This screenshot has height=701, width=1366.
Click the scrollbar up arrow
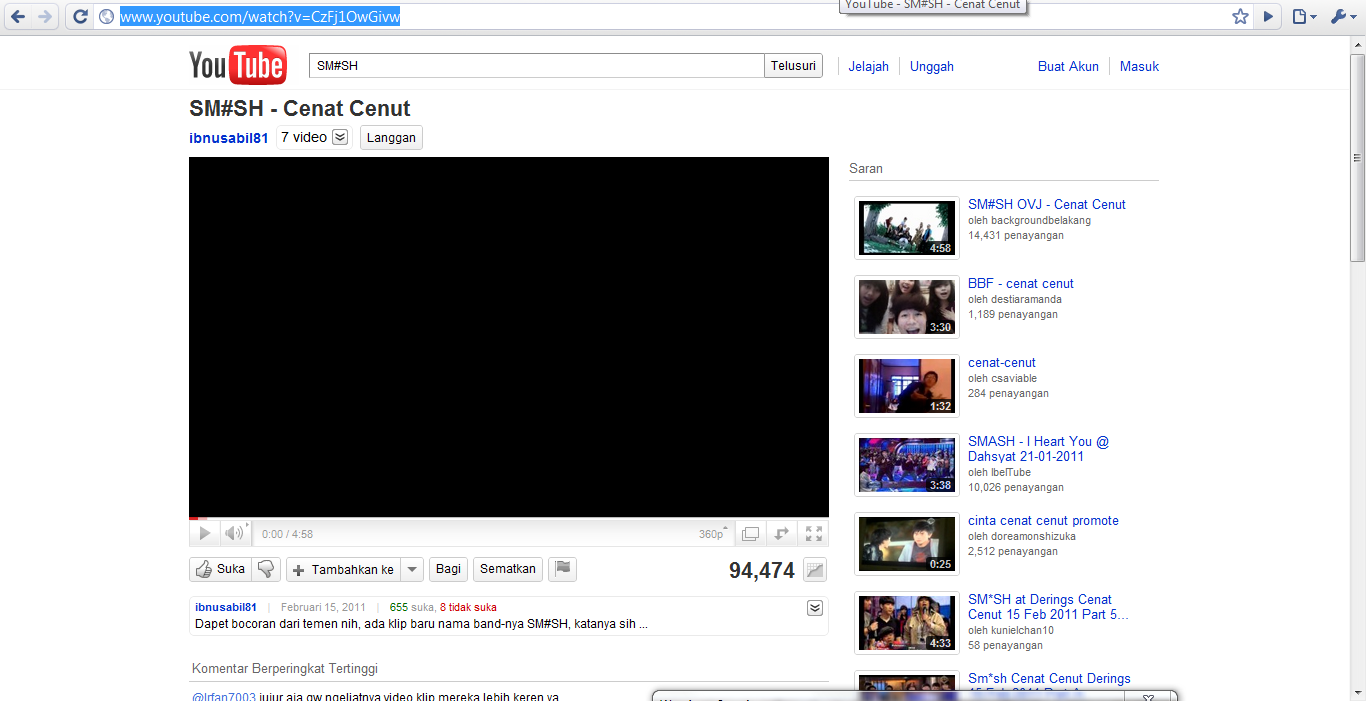[x=1357, y=45]
